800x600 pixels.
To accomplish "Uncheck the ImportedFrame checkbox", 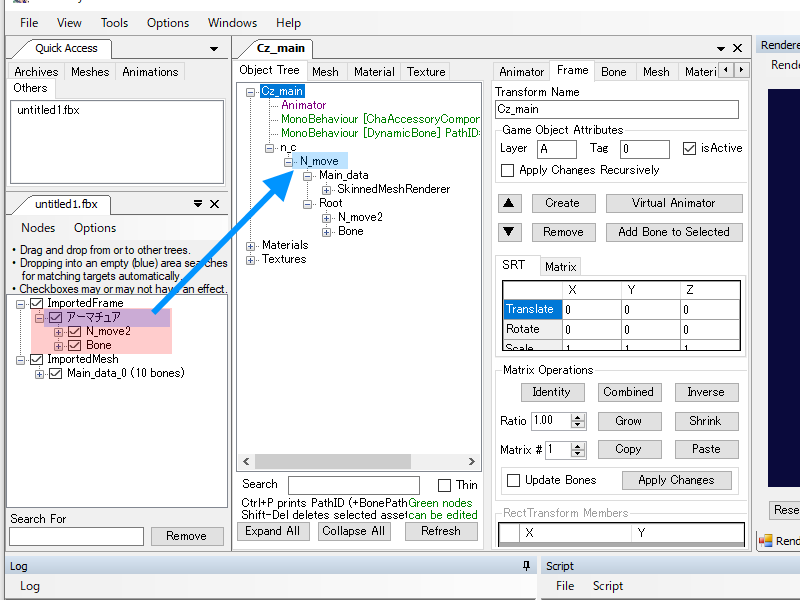I will (x=36, y=304).
